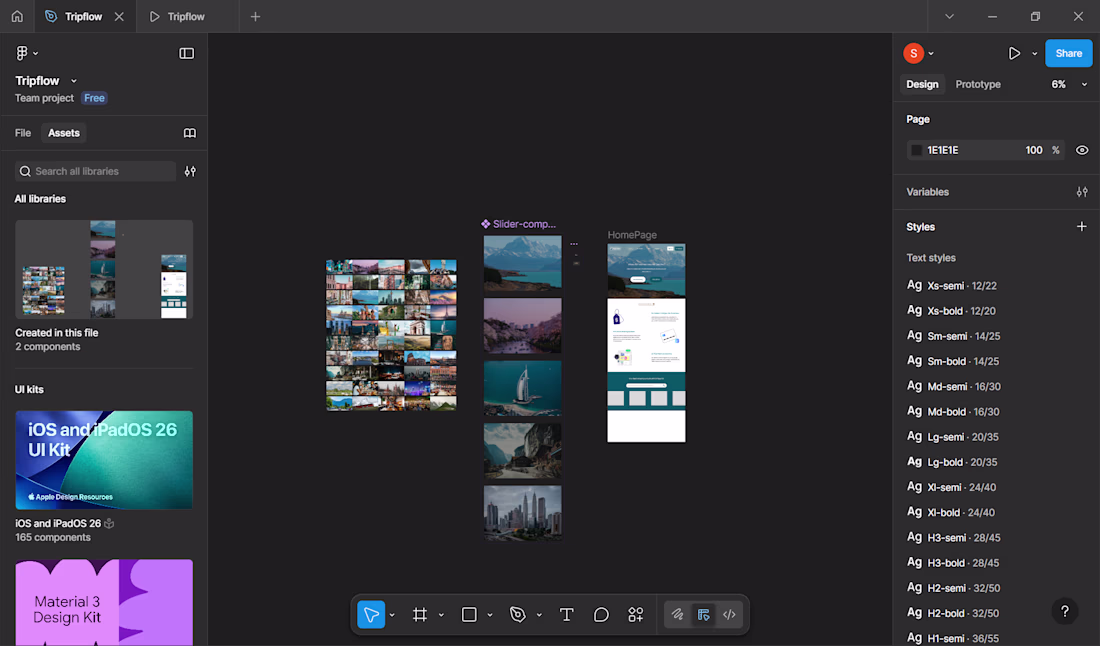Open shape tools dropdown arrow
This screenshot has height=646, width=1100.
(490, 615)
